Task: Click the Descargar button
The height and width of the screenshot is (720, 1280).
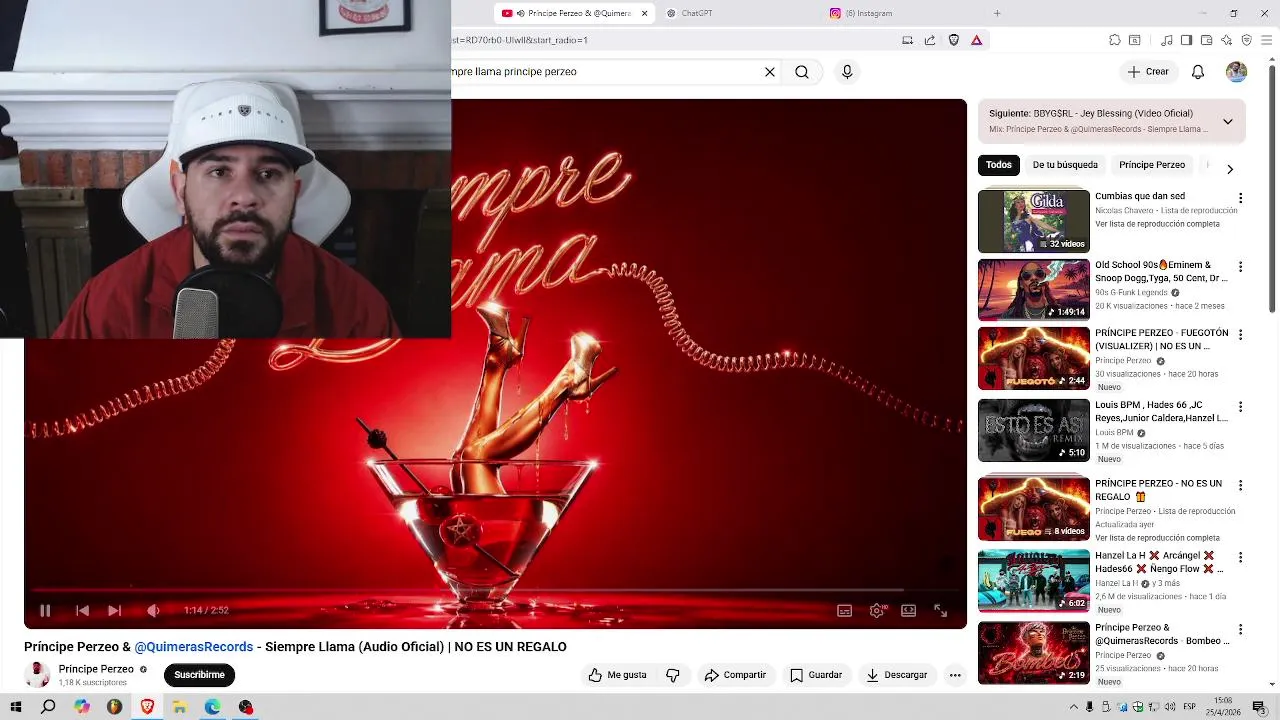Action: coord(897,675)
